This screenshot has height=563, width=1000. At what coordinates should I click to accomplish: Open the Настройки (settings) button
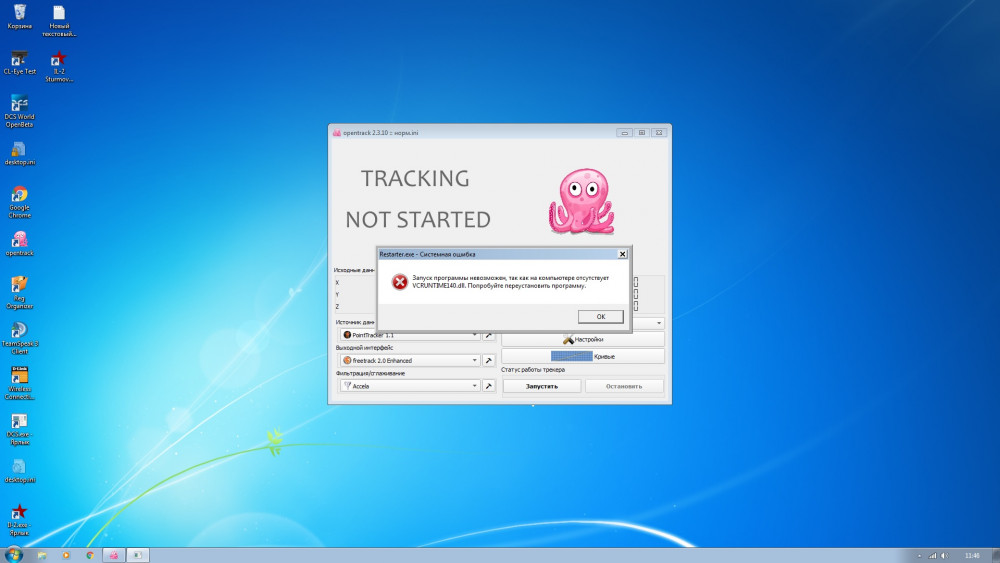click(x=583, y=339)
